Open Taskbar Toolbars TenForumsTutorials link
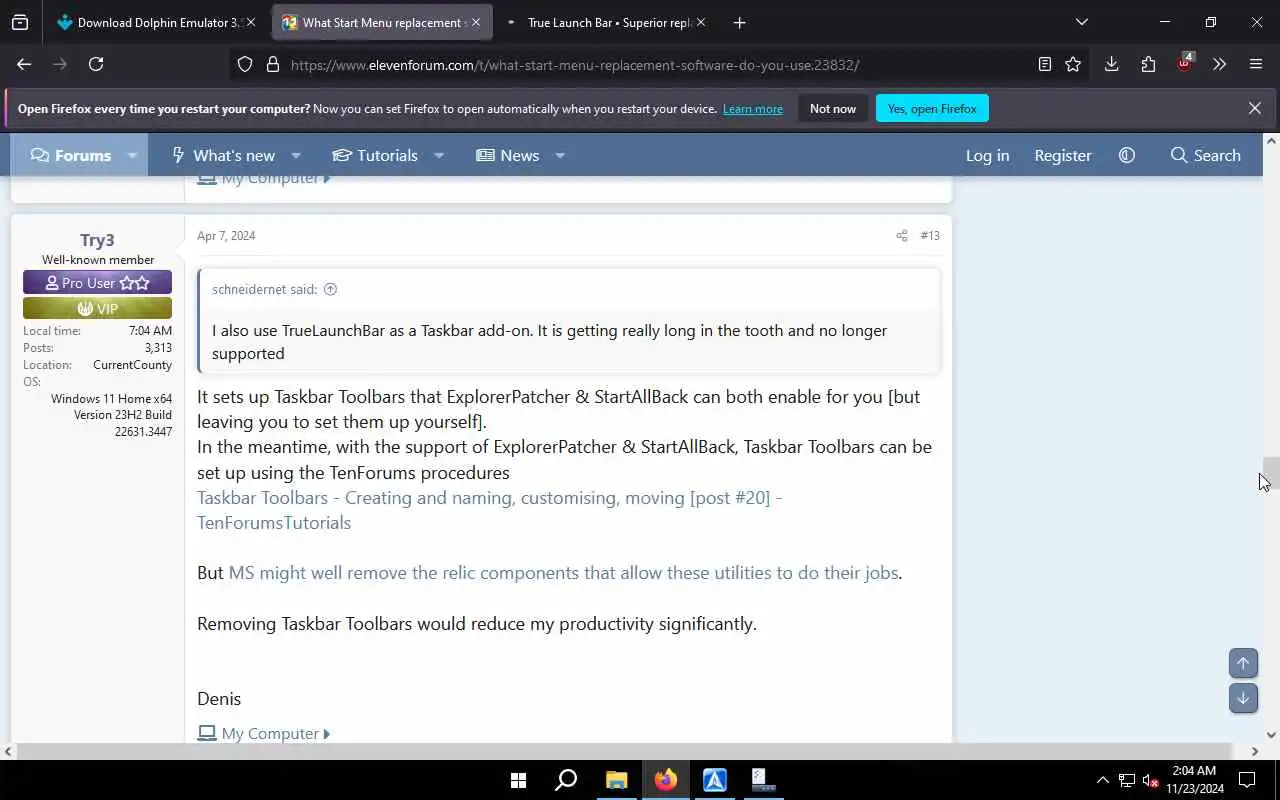 click(x=489, y=510)
